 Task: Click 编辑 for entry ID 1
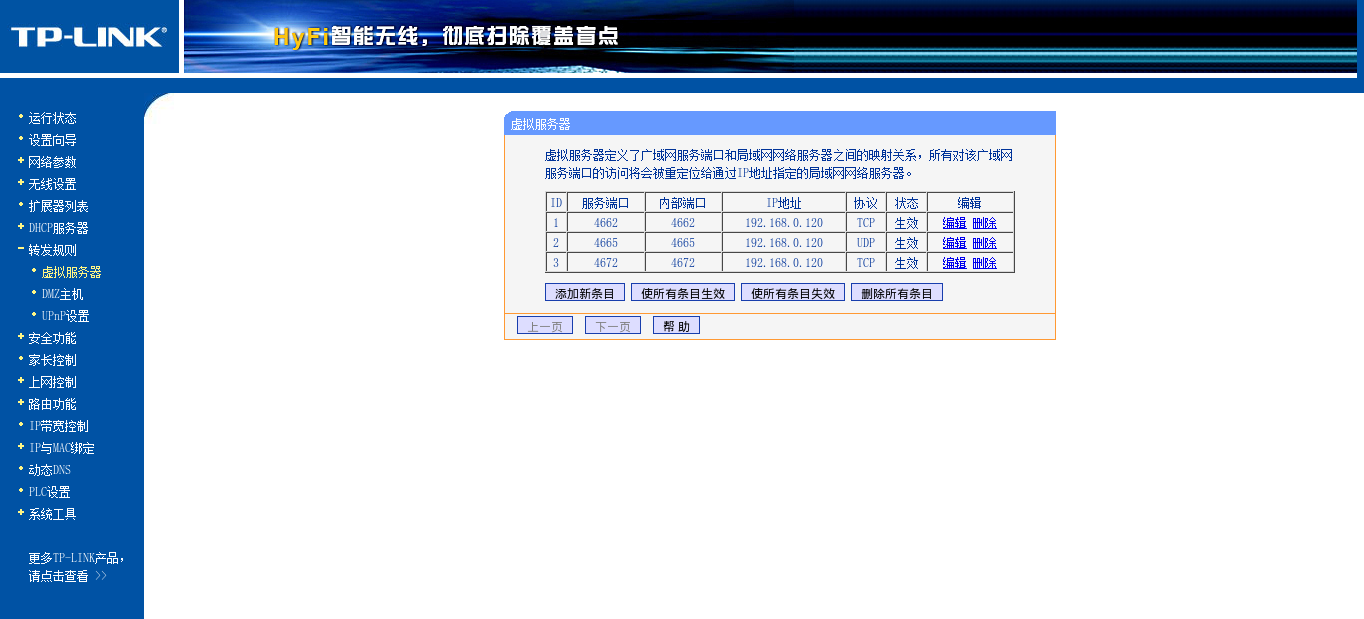pyautogui.click(x=954, y=223)
